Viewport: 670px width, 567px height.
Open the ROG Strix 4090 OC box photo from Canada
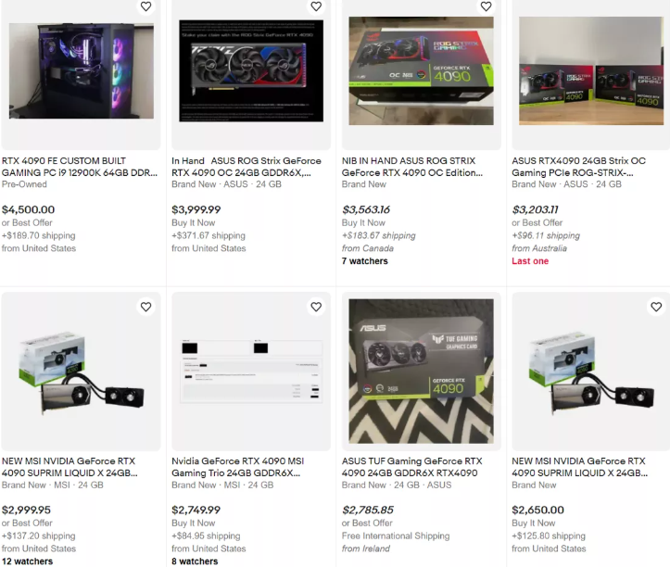[421, 71]
